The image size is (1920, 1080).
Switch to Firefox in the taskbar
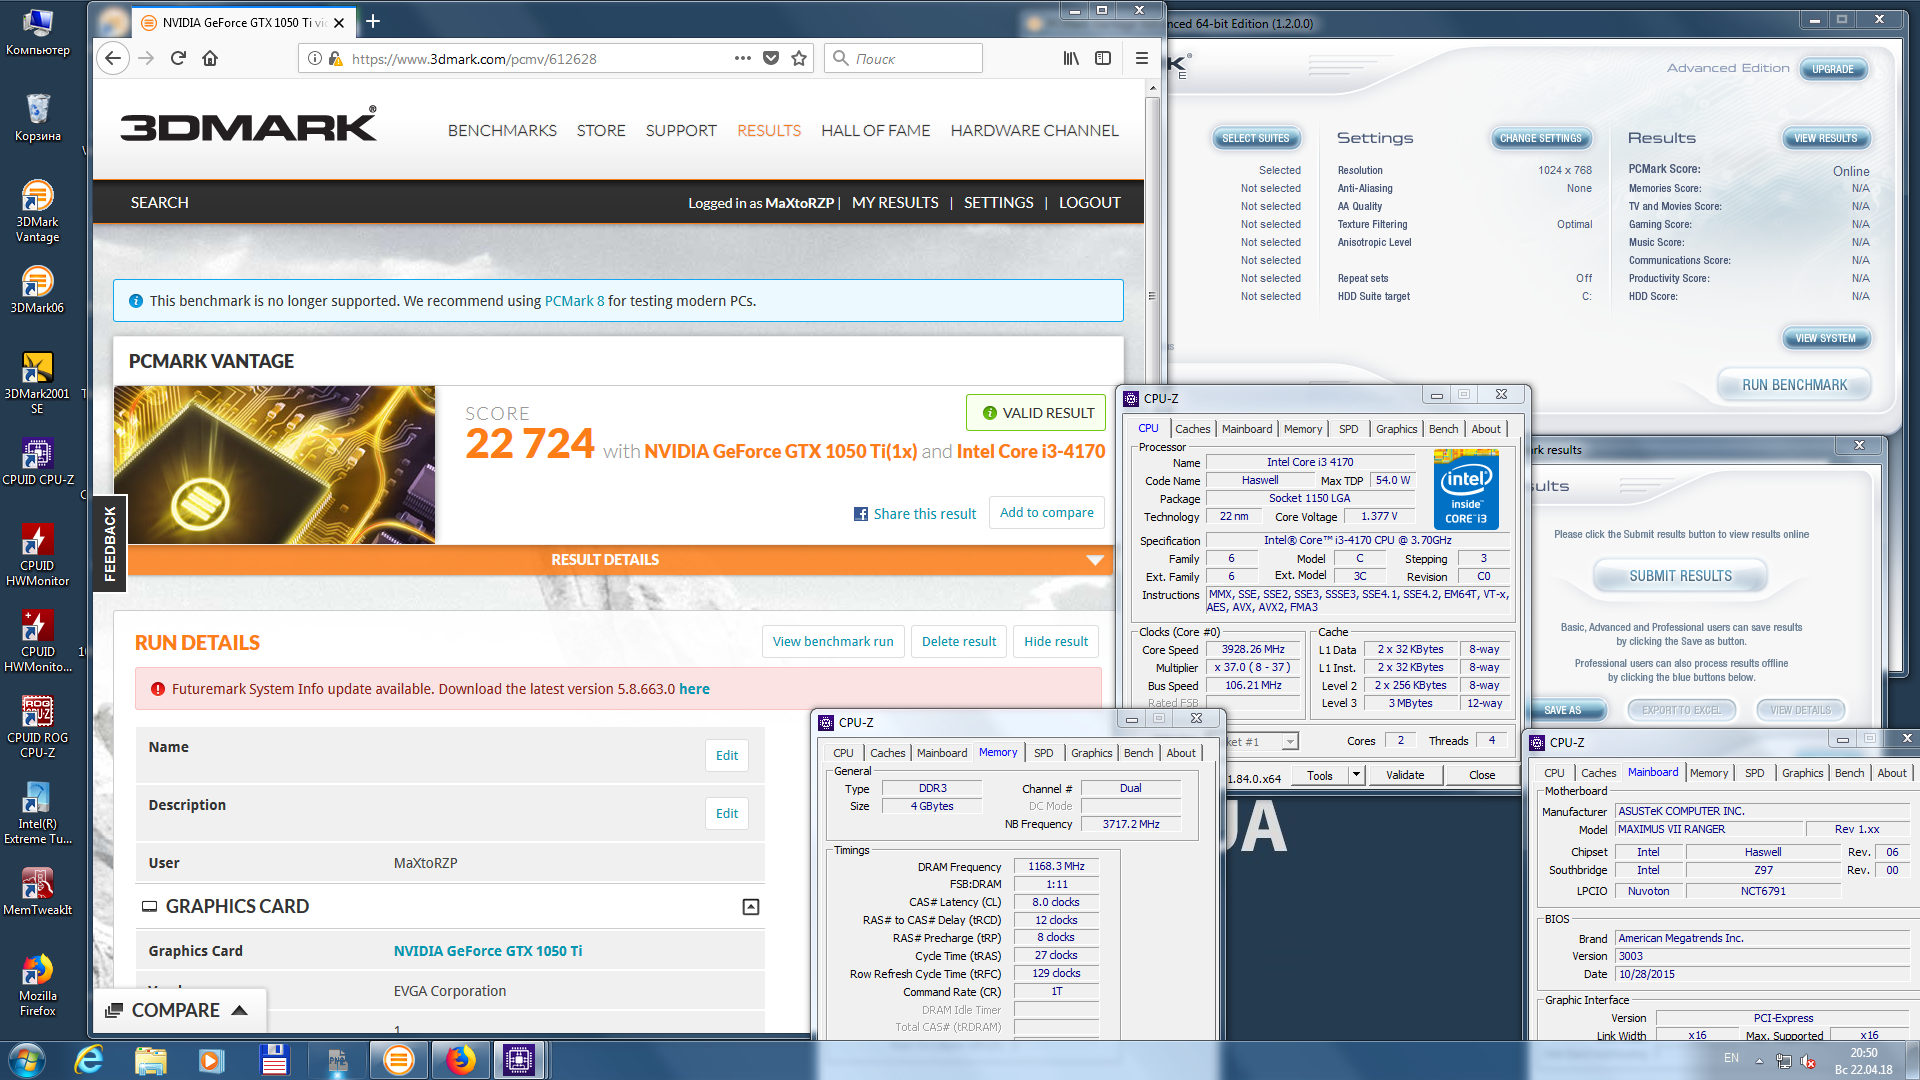click(460, 1060)
